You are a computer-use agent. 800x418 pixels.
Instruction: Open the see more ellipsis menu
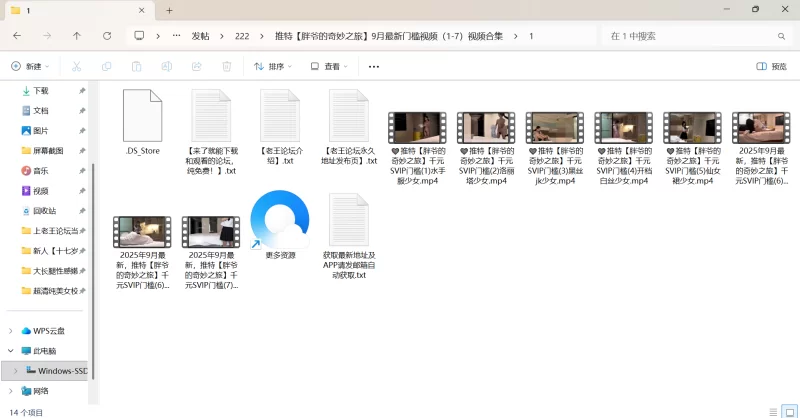pos(374,66)
